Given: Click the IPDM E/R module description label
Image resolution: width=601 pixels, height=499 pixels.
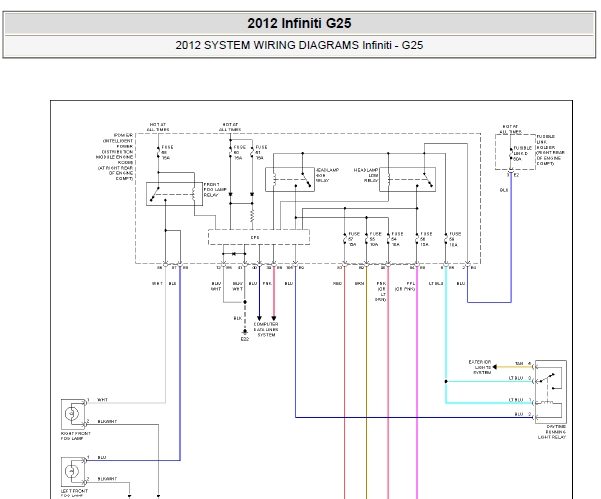Looking at the screenshot, I should click(x=115, y=157).
